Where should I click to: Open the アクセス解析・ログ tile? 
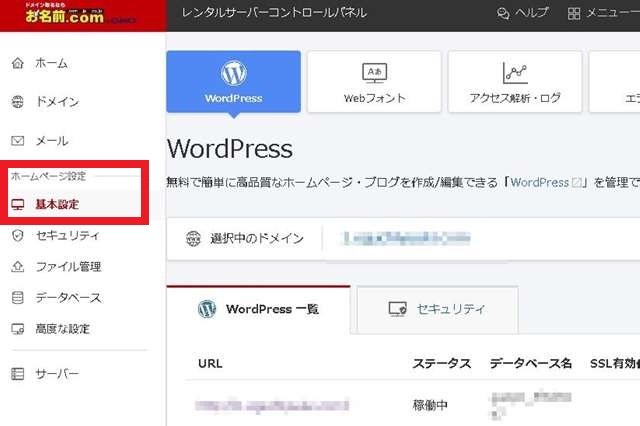point(515,81)
